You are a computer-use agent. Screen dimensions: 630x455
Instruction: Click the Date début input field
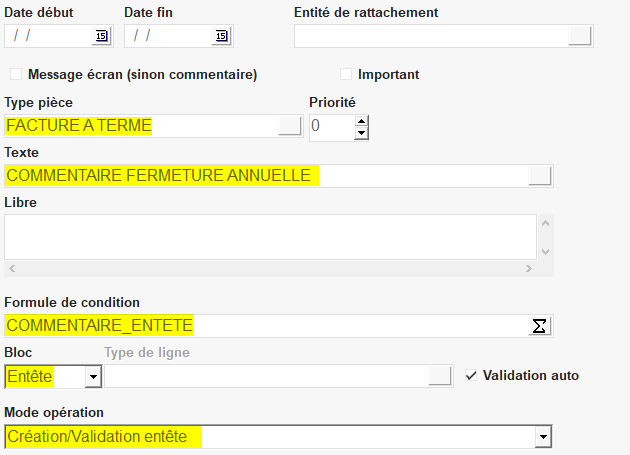point(50,36)
